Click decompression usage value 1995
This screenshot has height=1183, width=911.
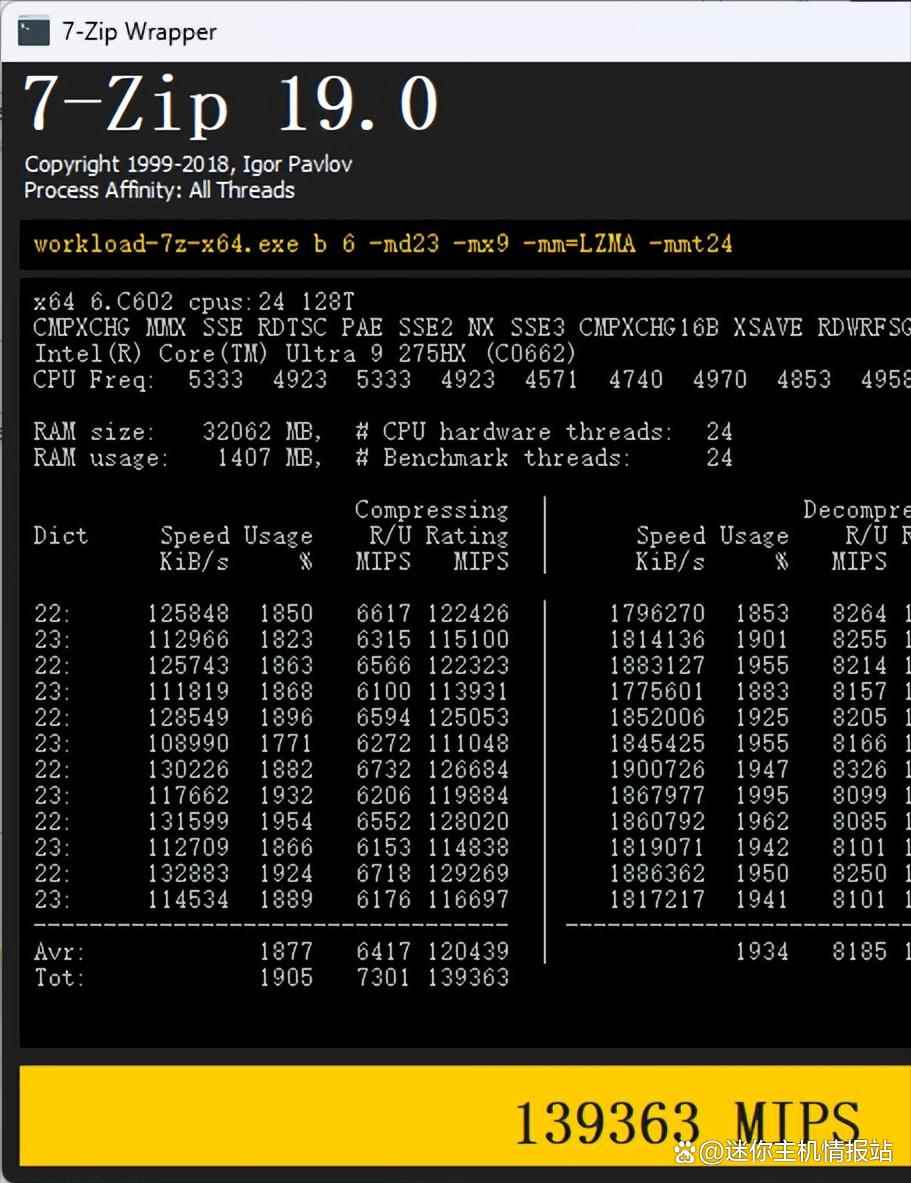[762, 795]
